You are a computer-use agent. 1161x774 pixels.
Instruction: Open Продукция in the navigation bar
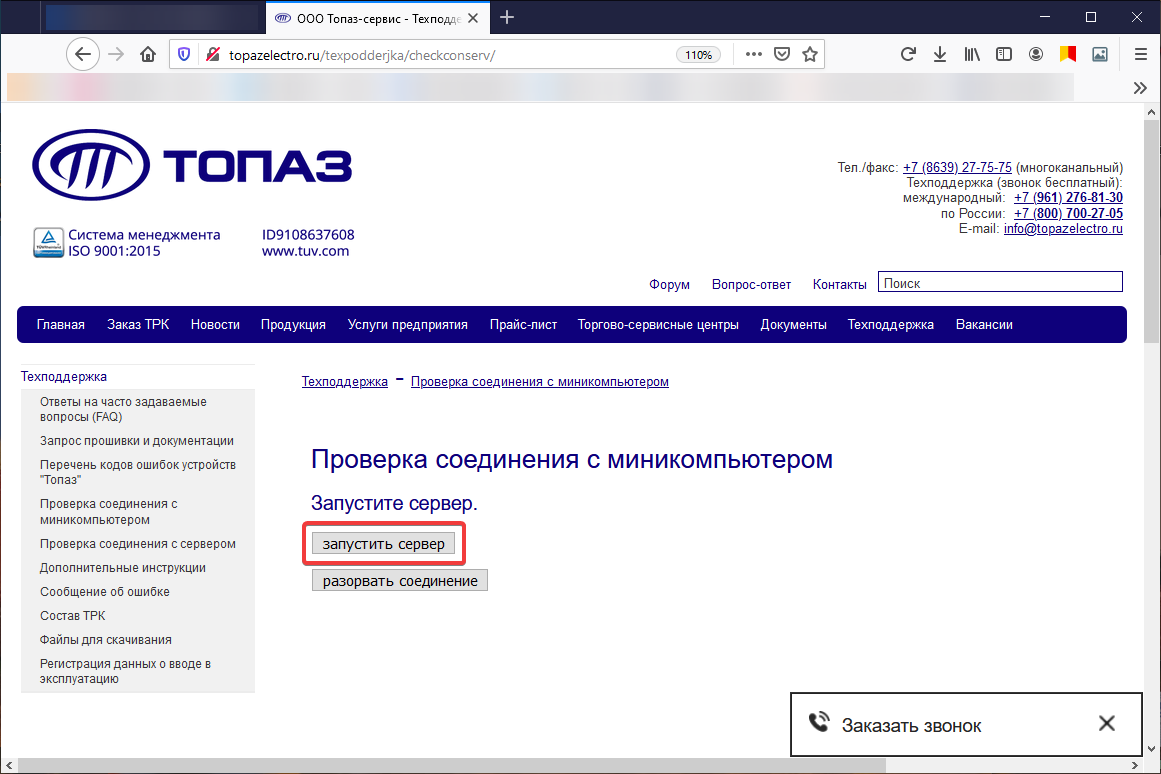tap(293, 324)
